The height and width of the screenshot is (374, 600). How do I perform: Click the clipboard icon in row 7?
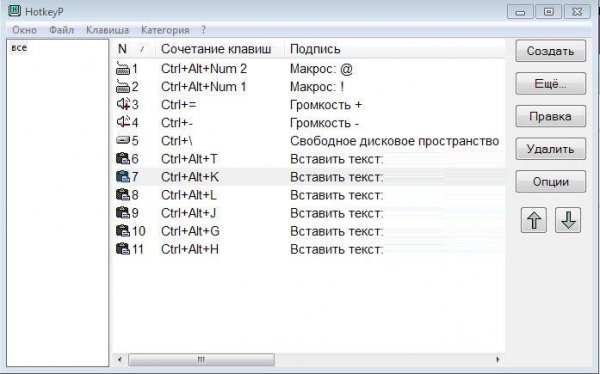pos(123,176)
